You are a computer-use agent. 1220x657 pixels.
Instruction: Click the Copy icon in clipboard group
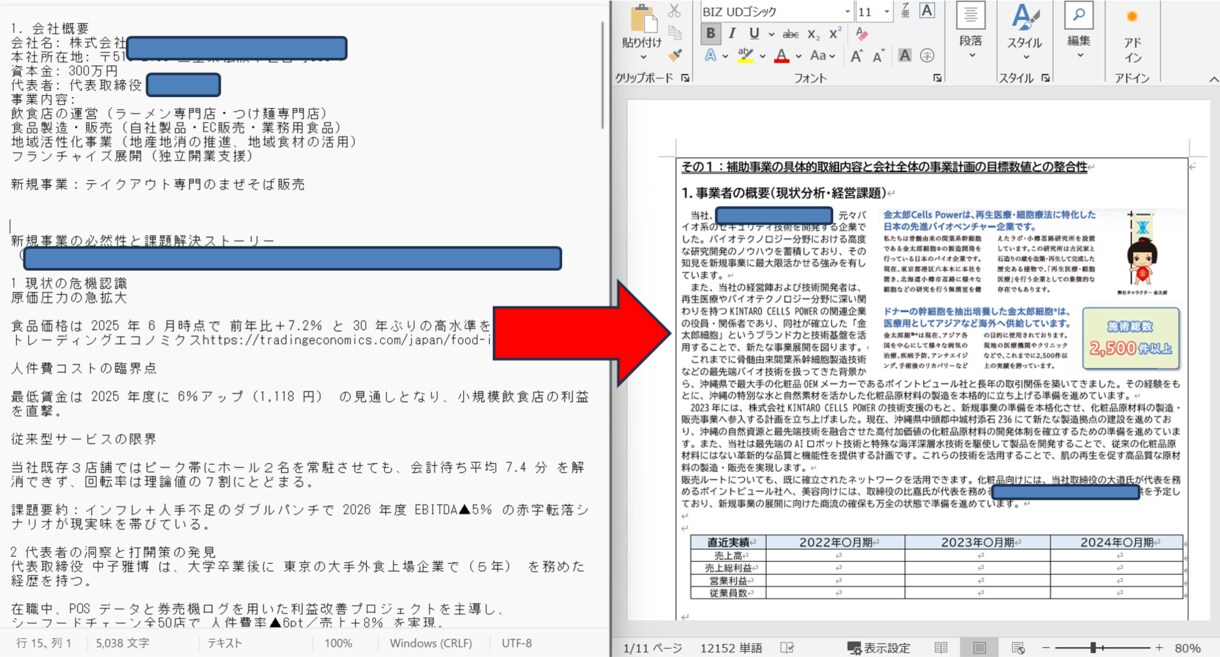675,33
